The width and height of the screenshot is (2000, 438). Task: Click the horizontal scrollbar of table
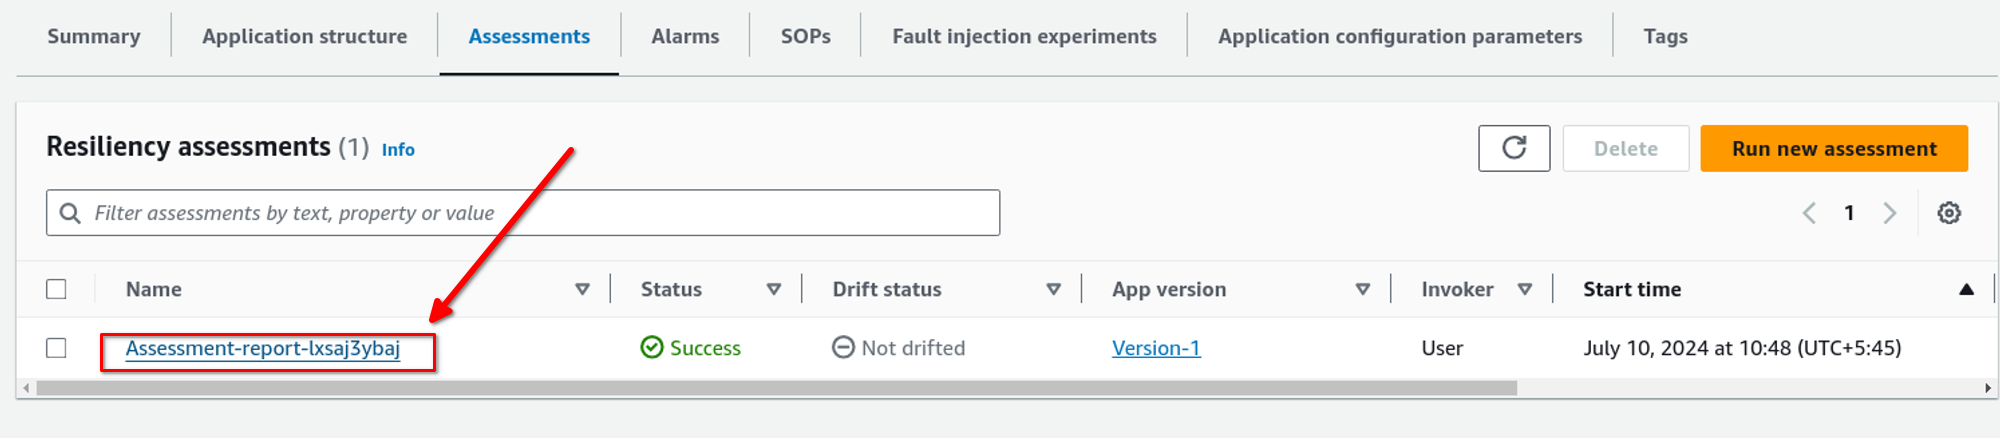776,388
